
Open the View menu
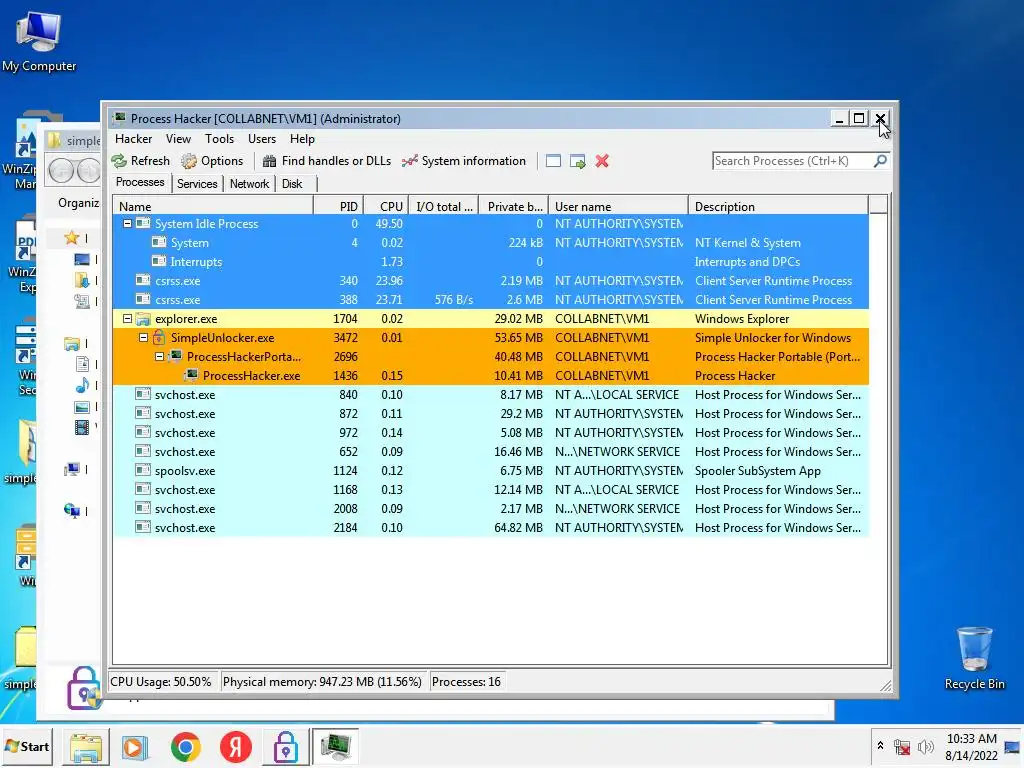(x=178, y=138)
